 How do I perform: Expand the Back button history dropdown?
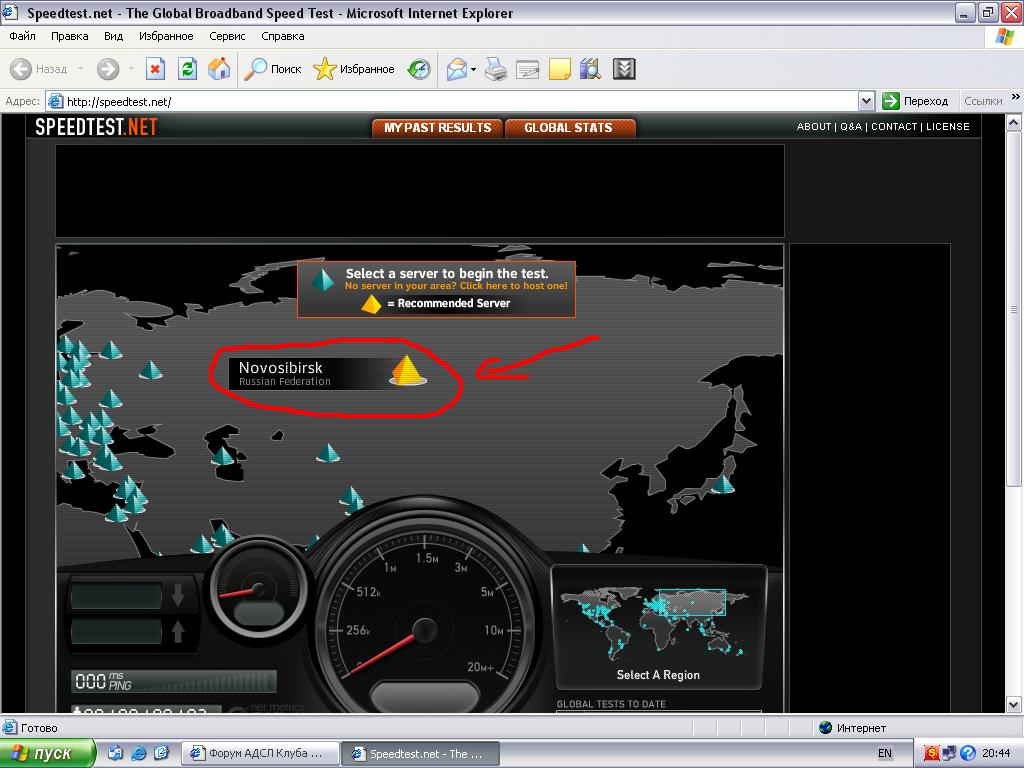tap(80, 69)
